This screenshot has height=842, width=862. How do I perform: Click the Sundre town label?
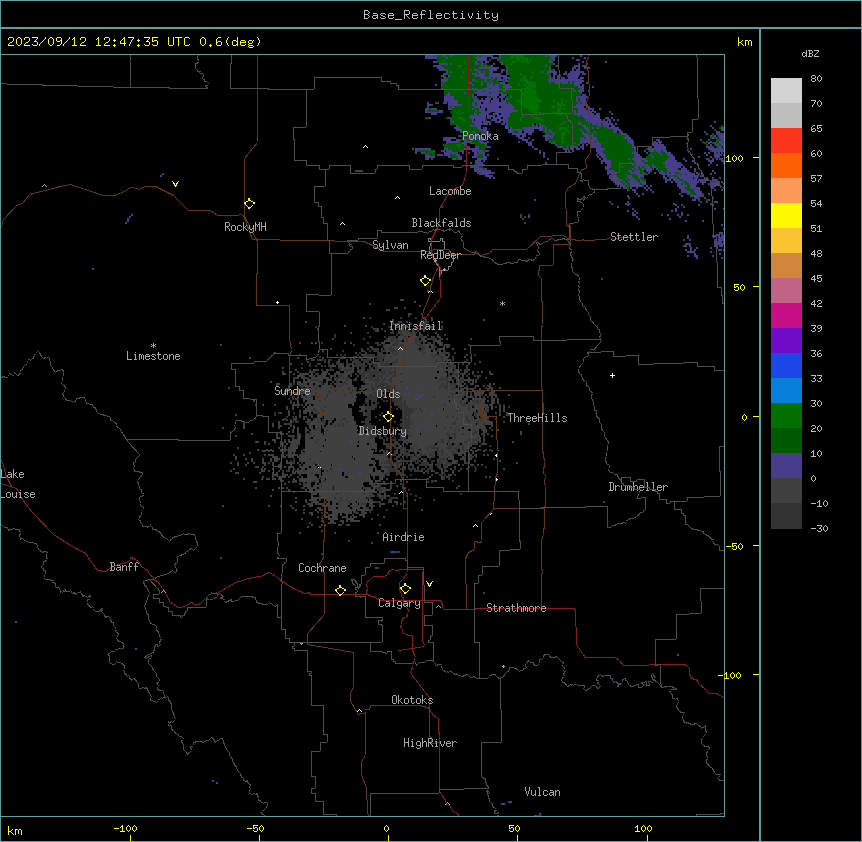pyautogui.click(x=292, y=391)
